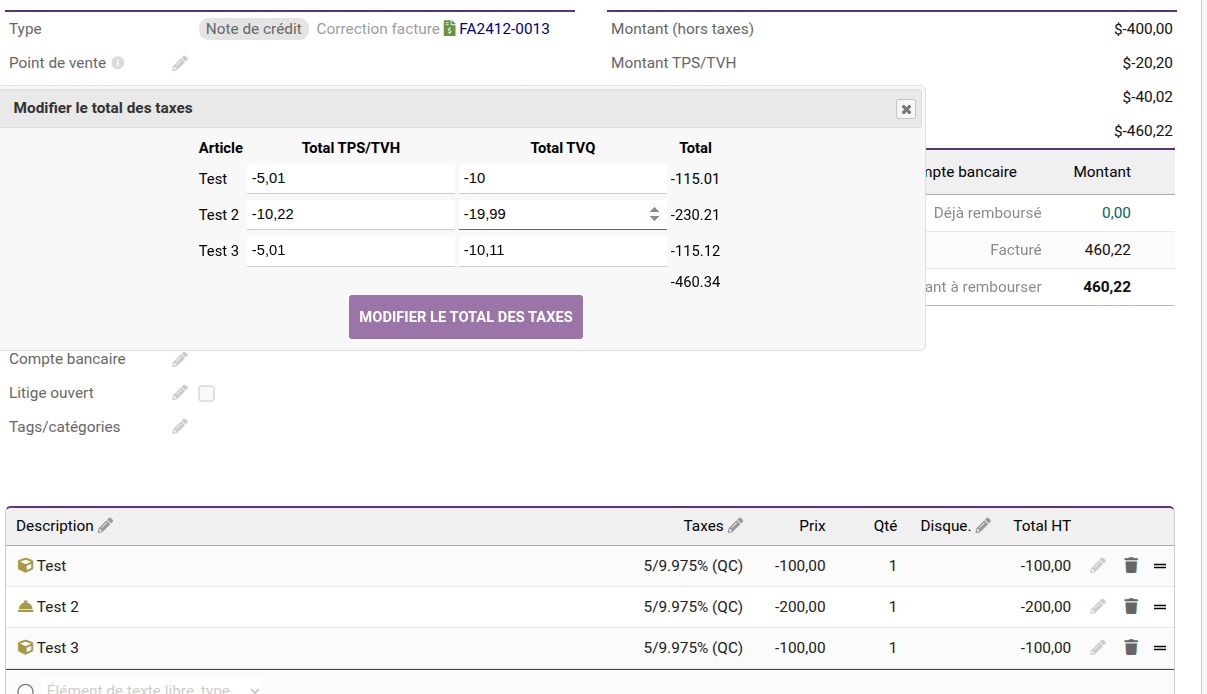
Task: Click the info icon next to Point de vente
Action: click(118, 63)
